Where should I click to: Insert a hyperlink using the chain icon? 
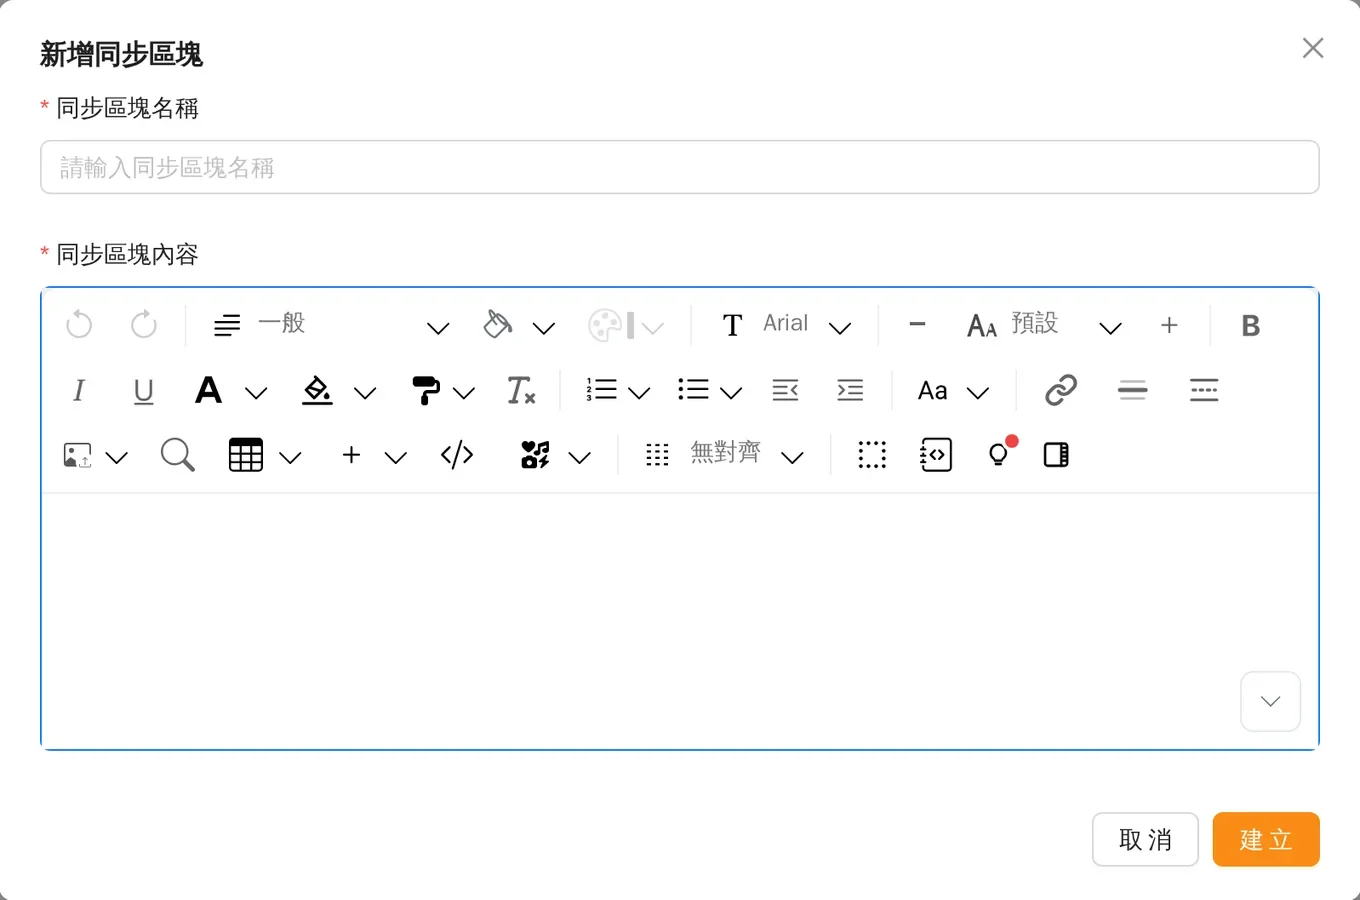pos(1061,390)
